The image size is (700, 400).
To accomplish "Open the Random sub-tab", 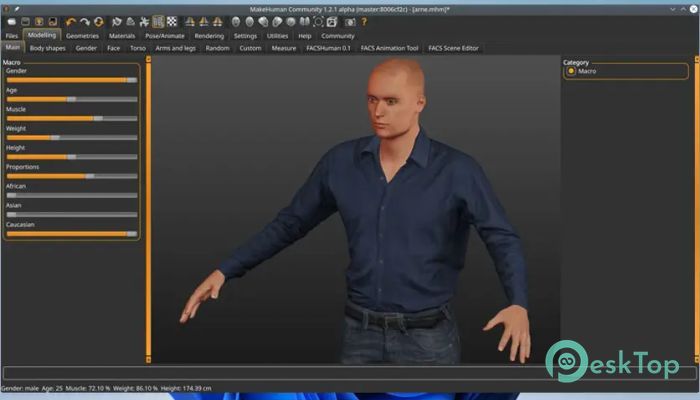I will tap(217, 48).
